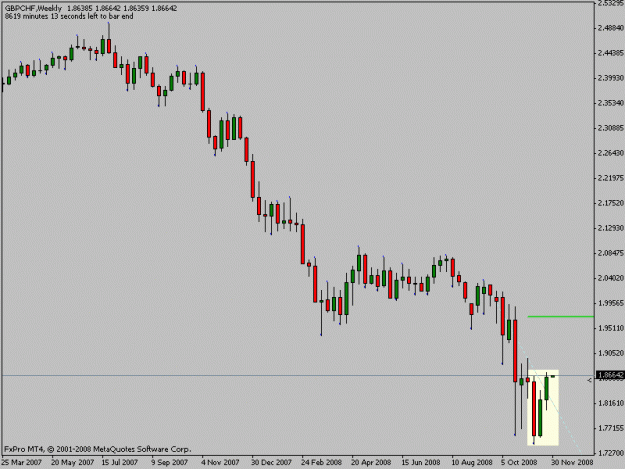Click the 25 Mar 2007 date label
Image resolution: width=625 pixels, height=469 pixels.
click(22, 463)
